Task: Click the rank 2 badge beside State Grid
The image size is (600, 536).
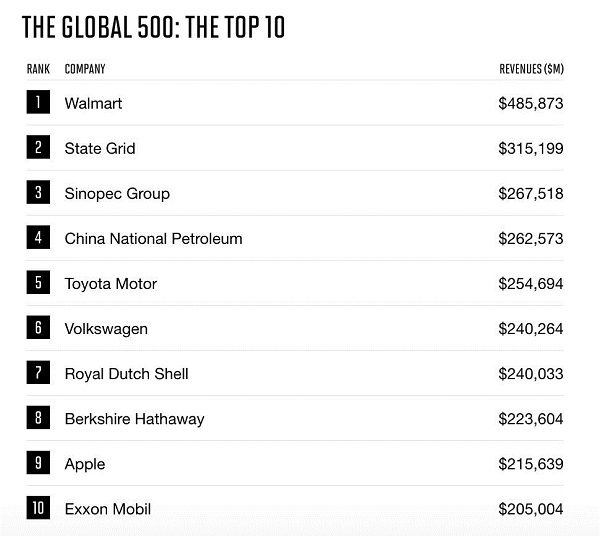Action: [38, 147]
